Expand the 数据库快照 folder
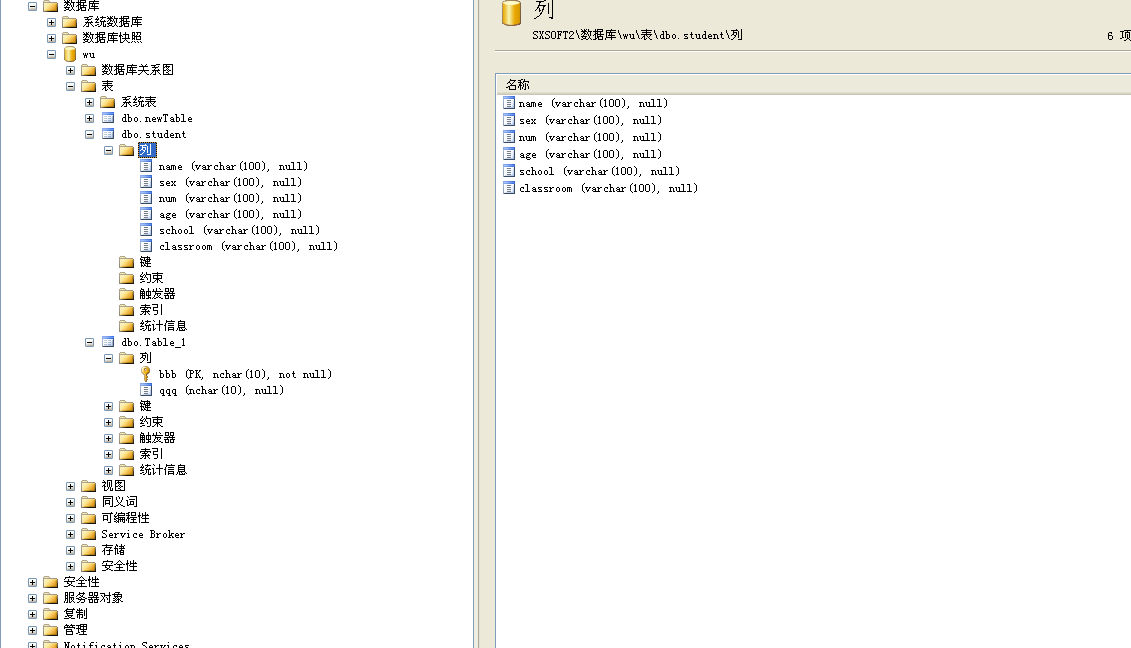The image size is (1131, 648). pos(51,38)
